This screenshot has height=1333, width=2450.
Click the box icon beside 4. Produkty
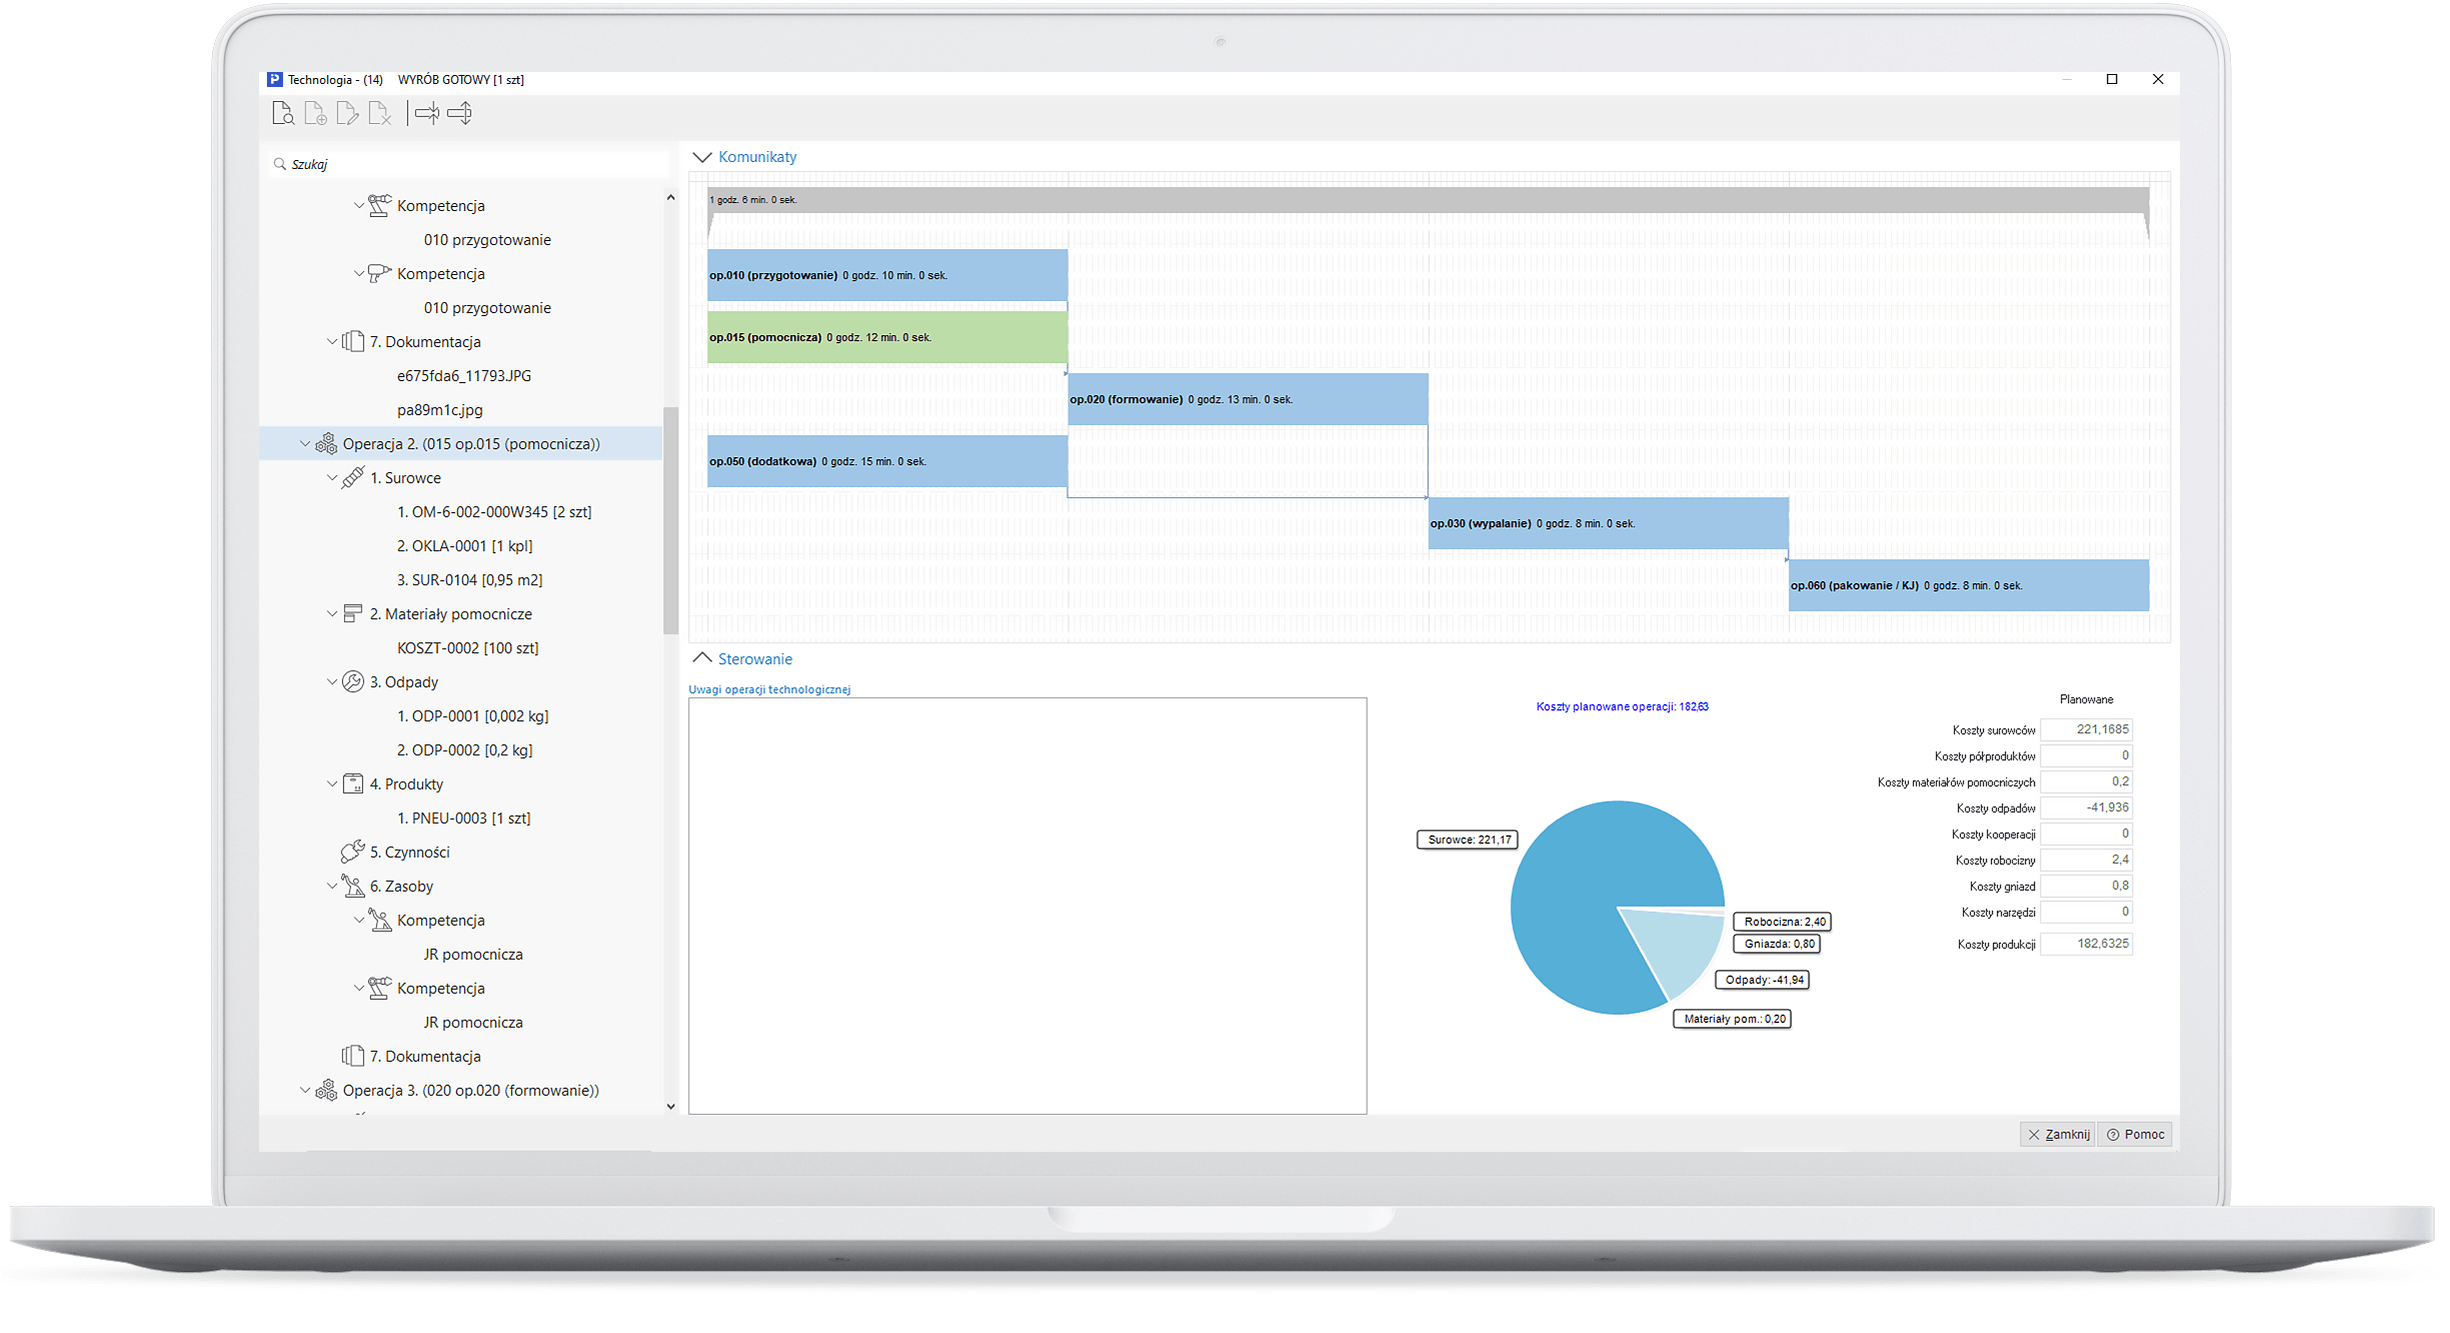pyautogui.click(x=353, y=784)
